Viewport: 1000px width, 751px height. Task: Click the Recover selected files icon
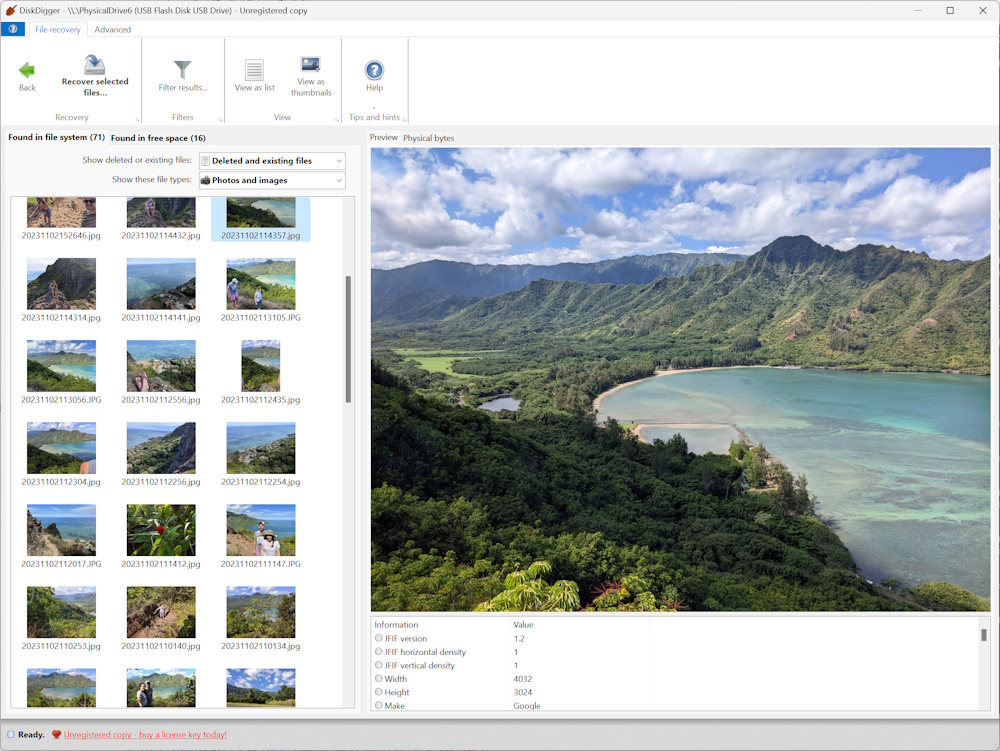(95, 66)
